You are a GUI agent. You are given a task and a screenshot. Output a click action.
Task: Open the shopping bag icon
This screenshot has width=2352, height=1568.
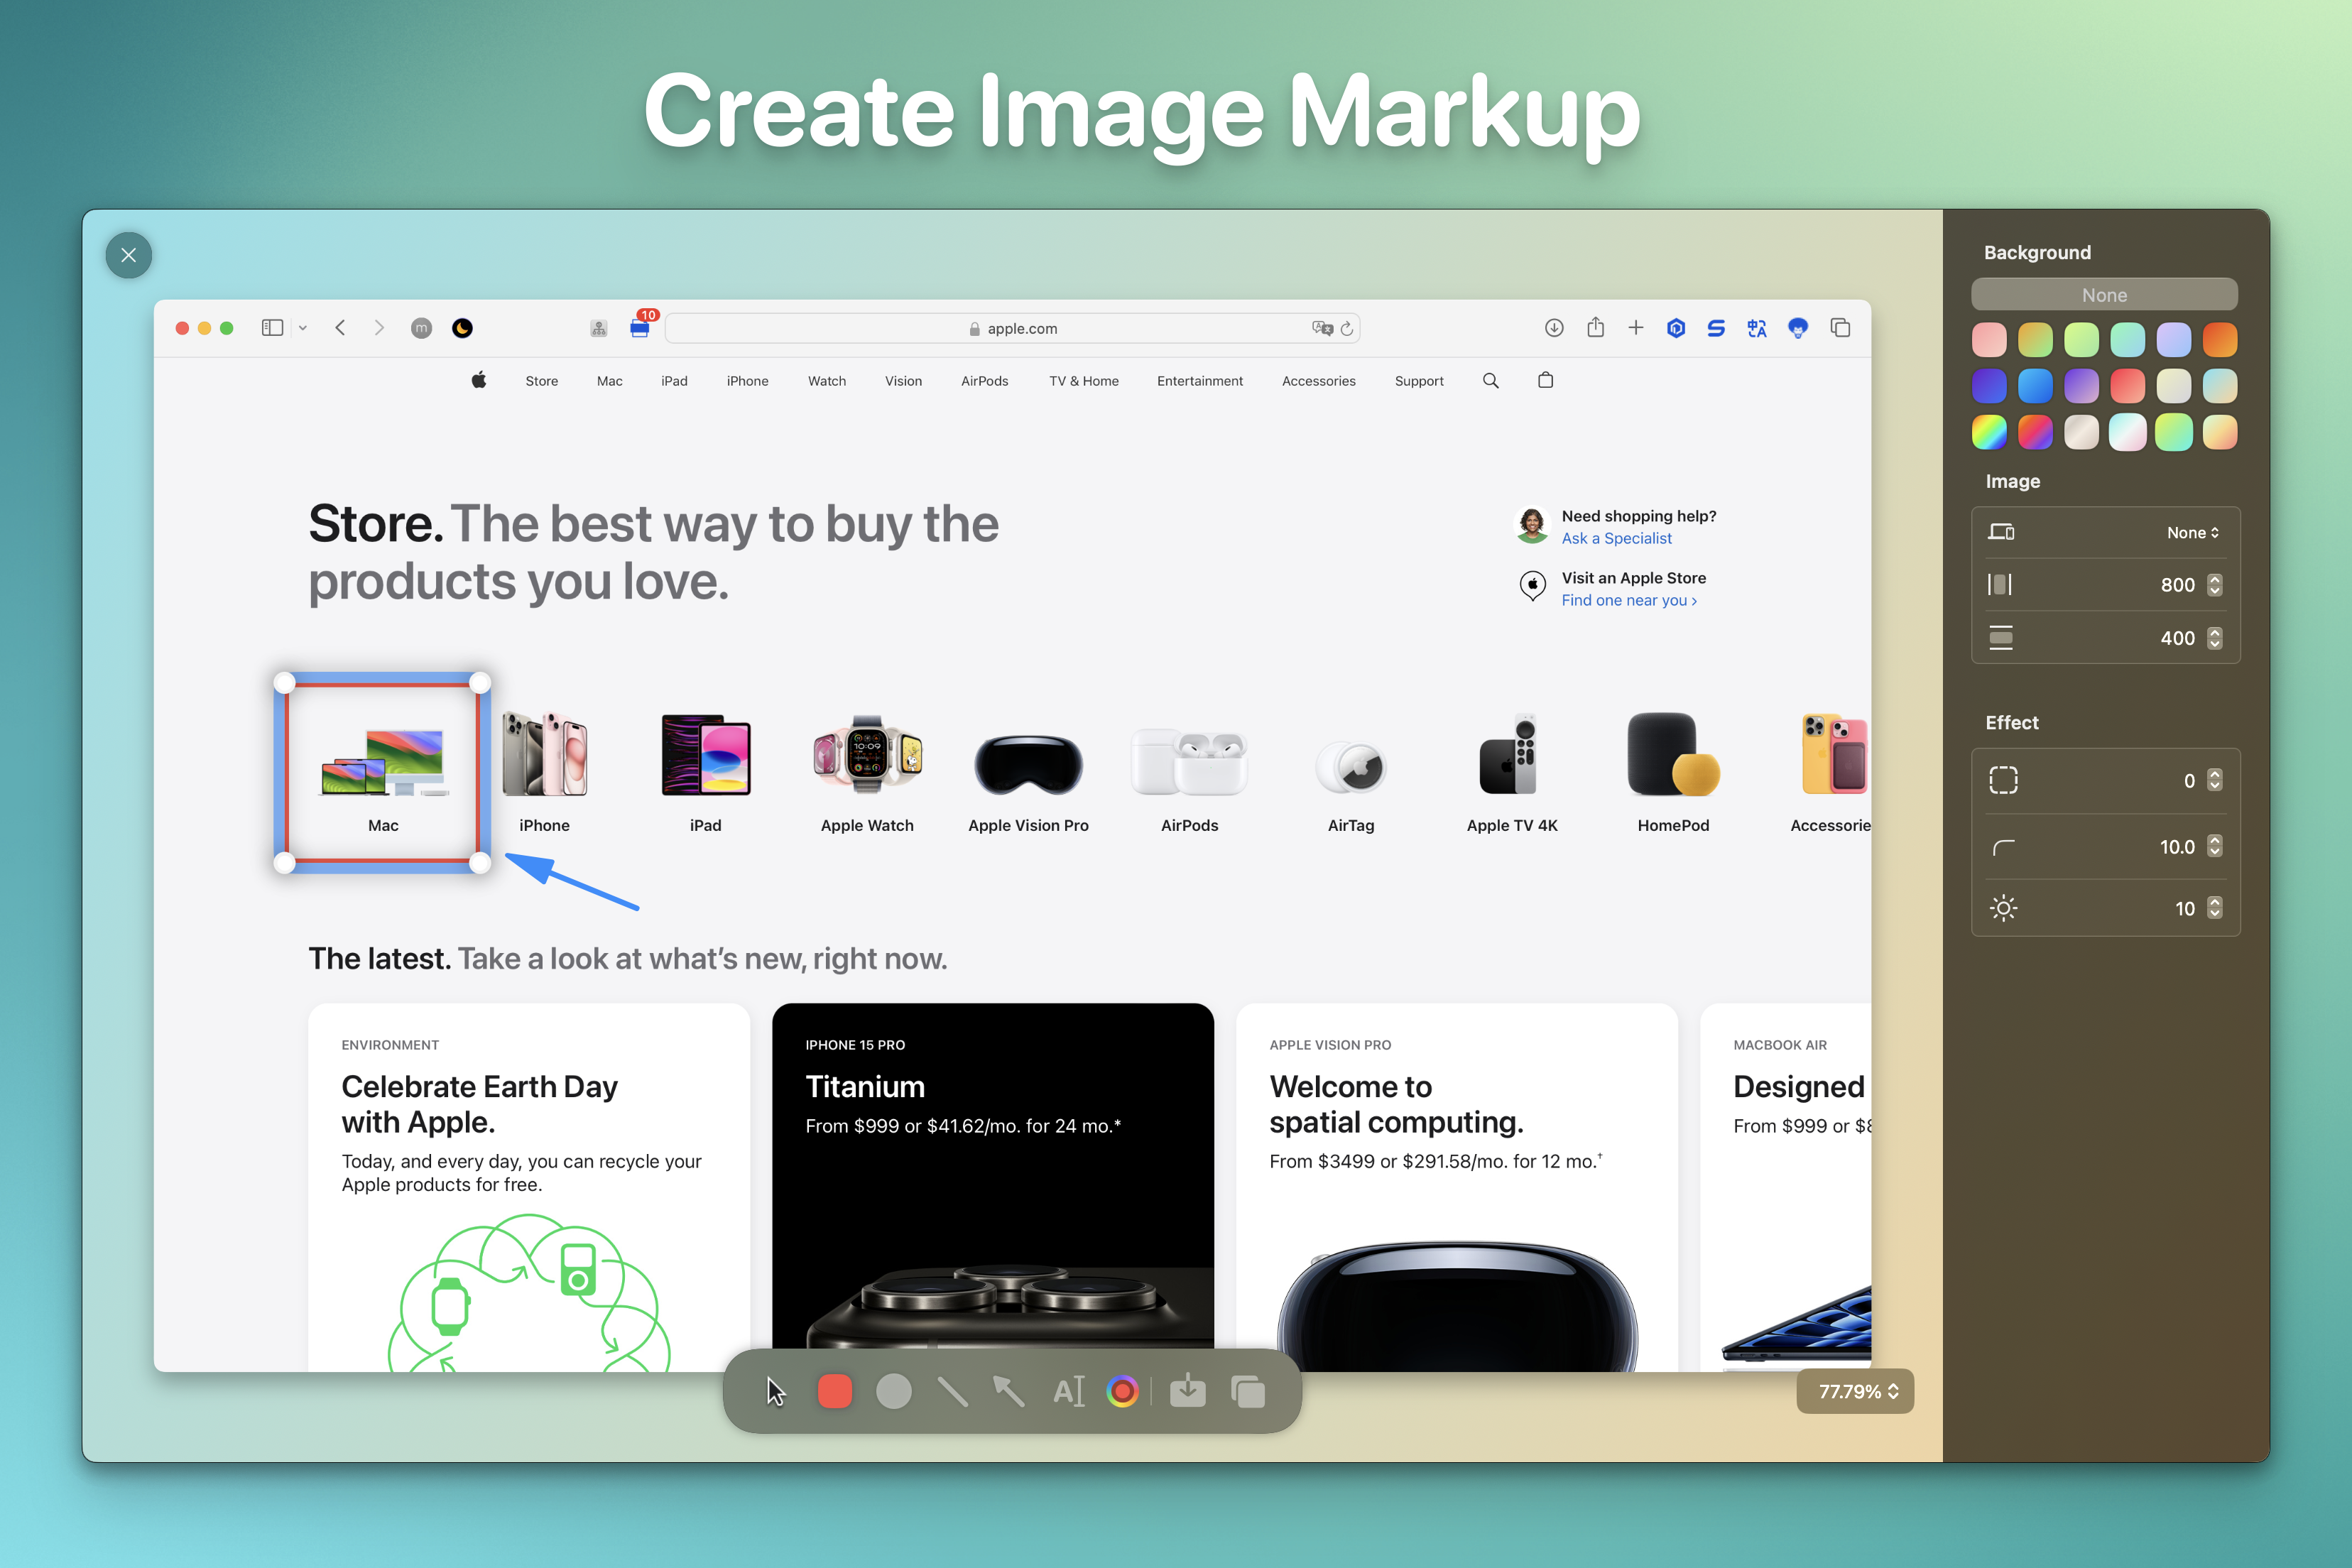point(1546,380)
